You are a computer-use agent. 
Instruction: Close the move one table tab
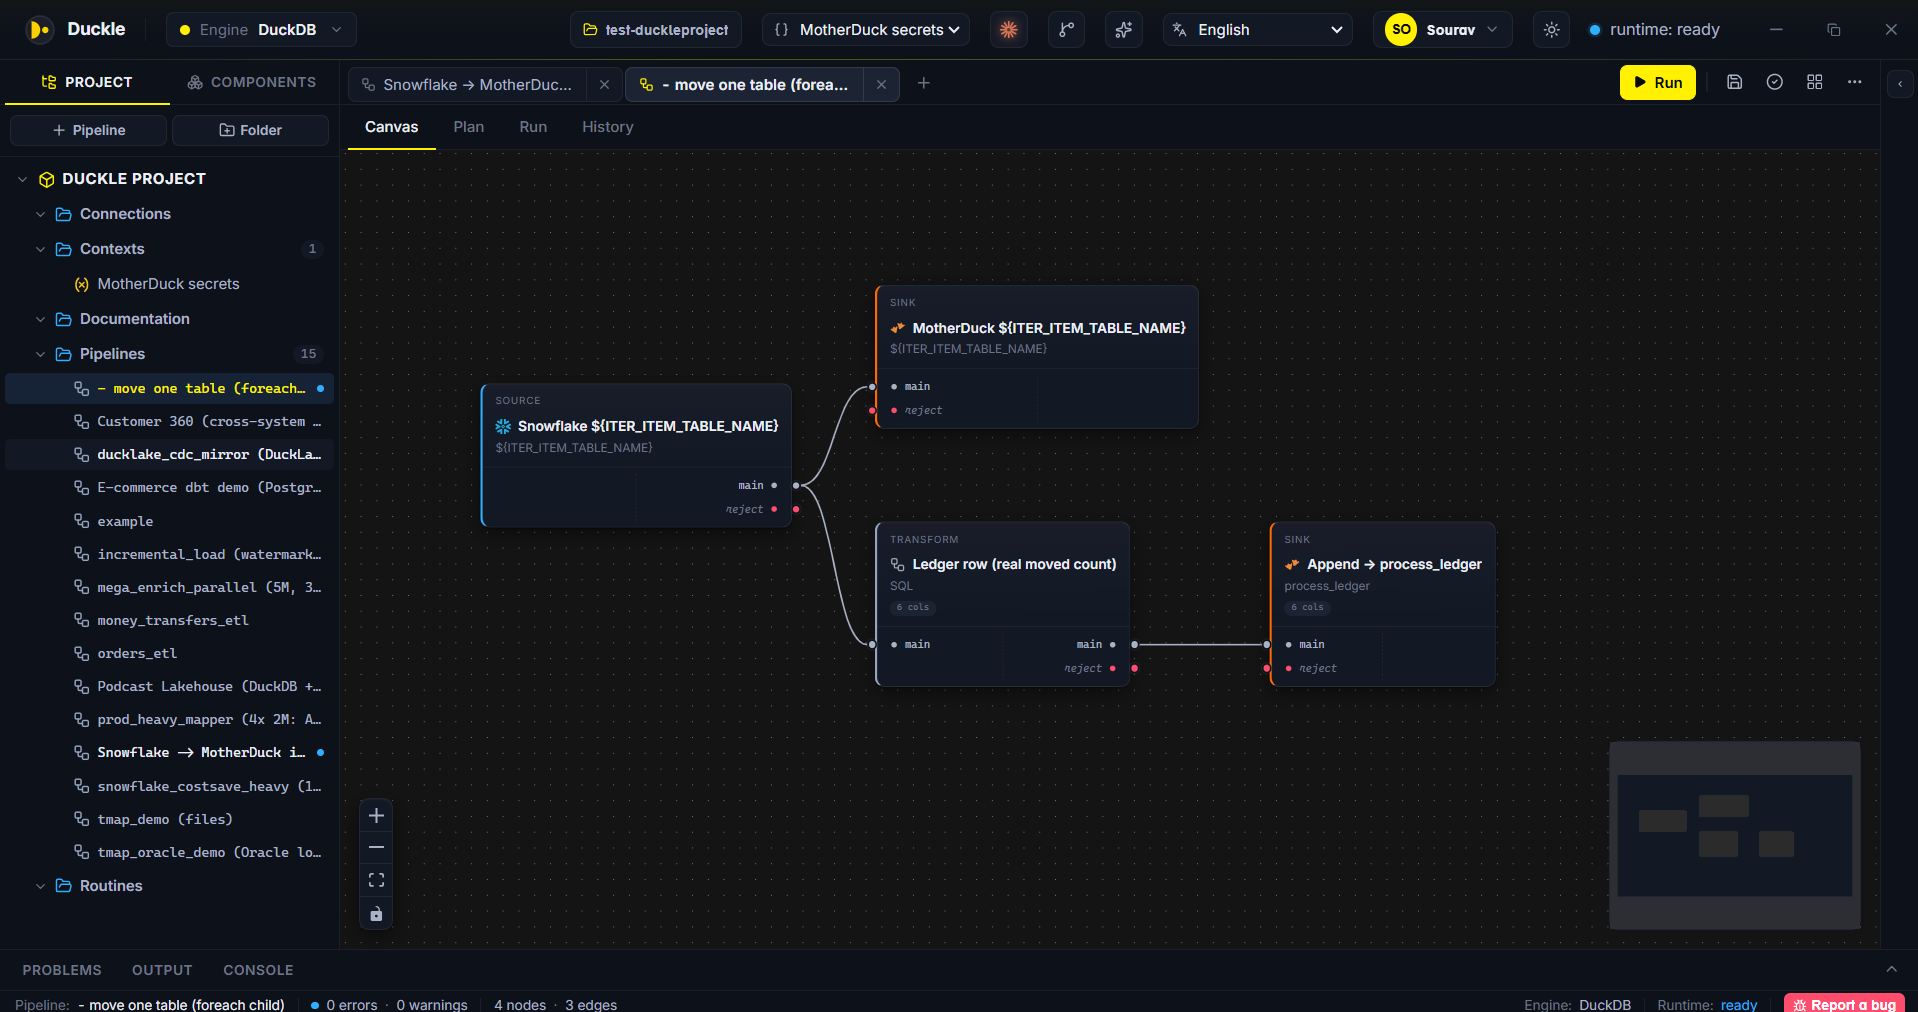coord(881,85)
